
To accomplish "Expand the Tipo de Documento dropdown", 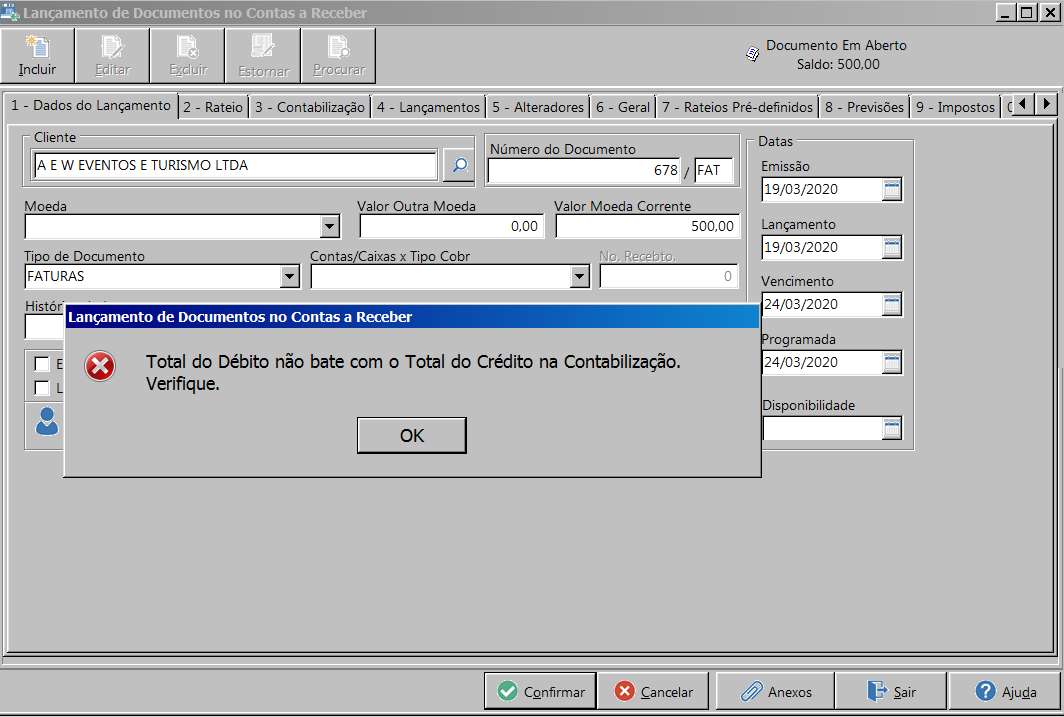I will point(290,276).
